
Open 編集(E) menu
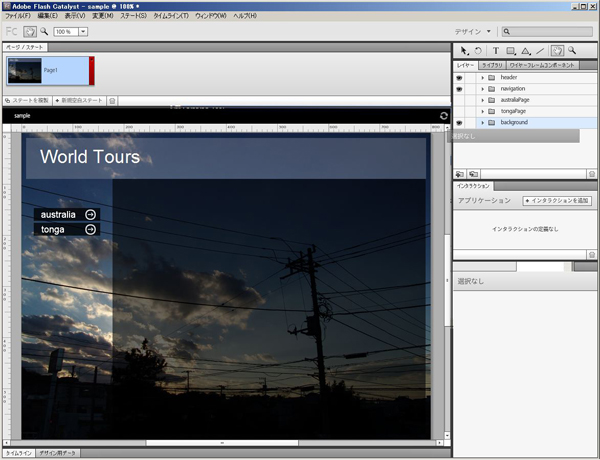tap(47, 16)
